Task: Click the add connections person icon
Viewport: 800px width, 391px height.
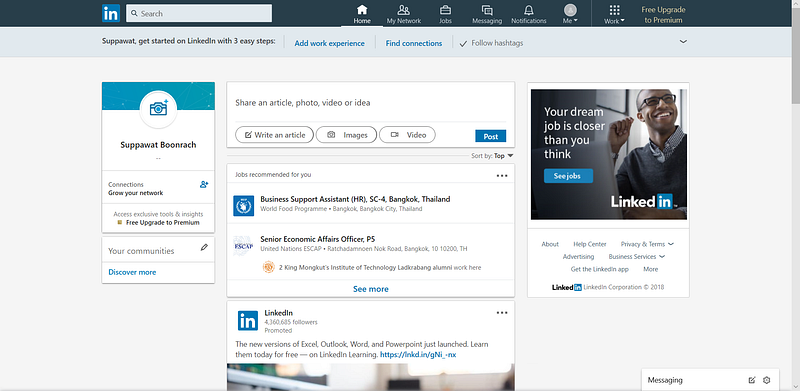Action: (x=204, y=184)
